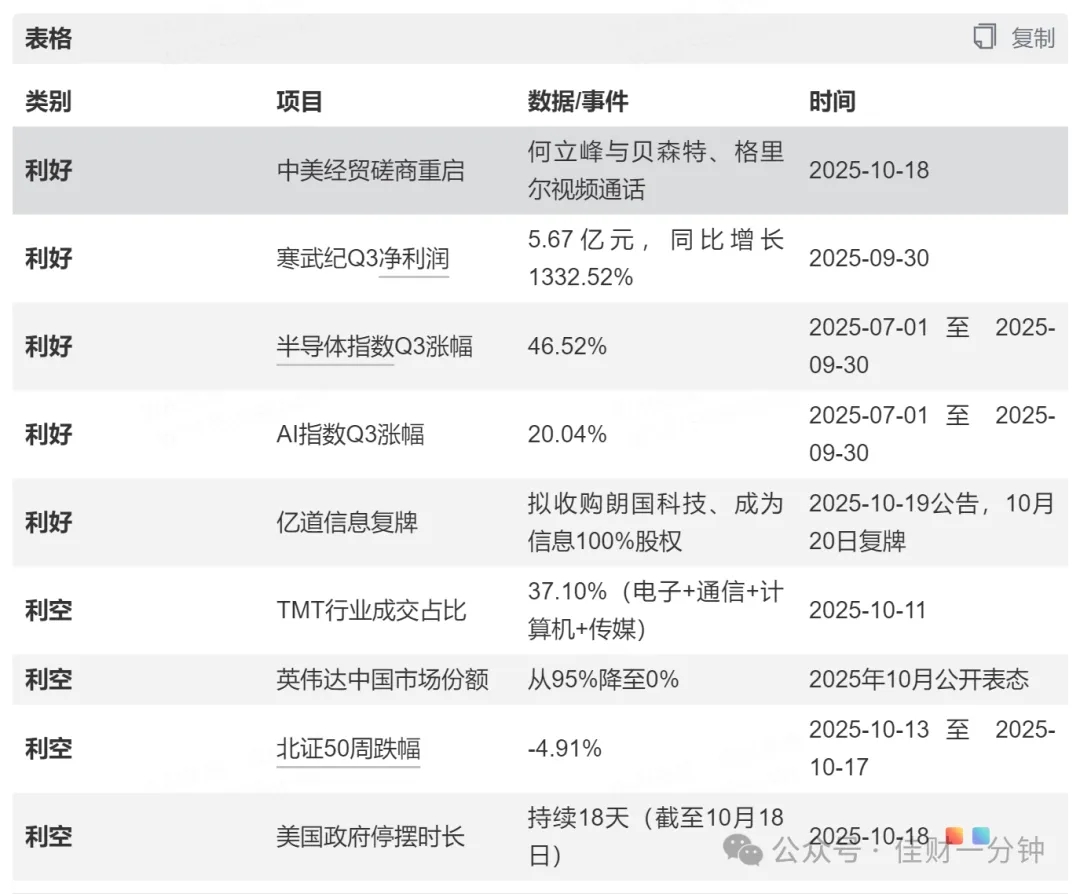Click the 数据/事件 column header

(x=578, y=101)
